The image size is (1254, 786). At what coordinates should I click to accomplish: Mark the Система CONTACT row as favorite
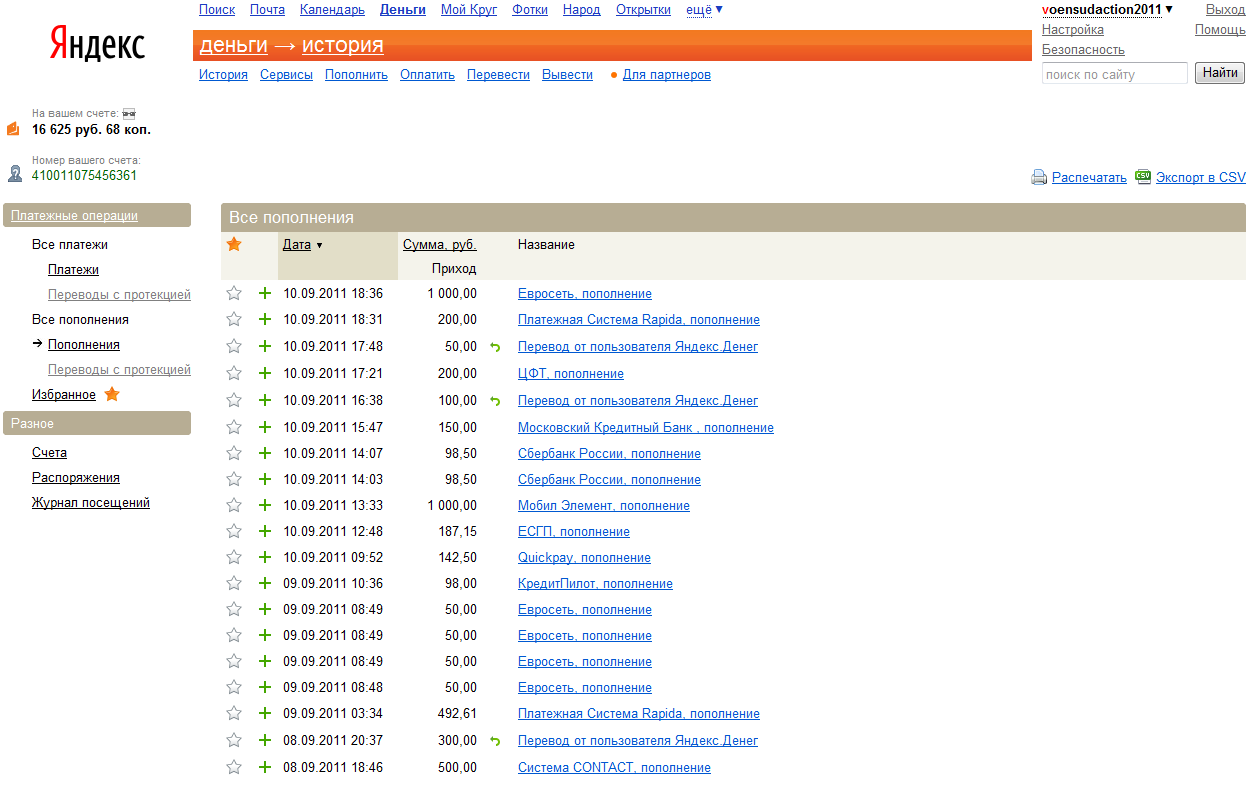234,767
